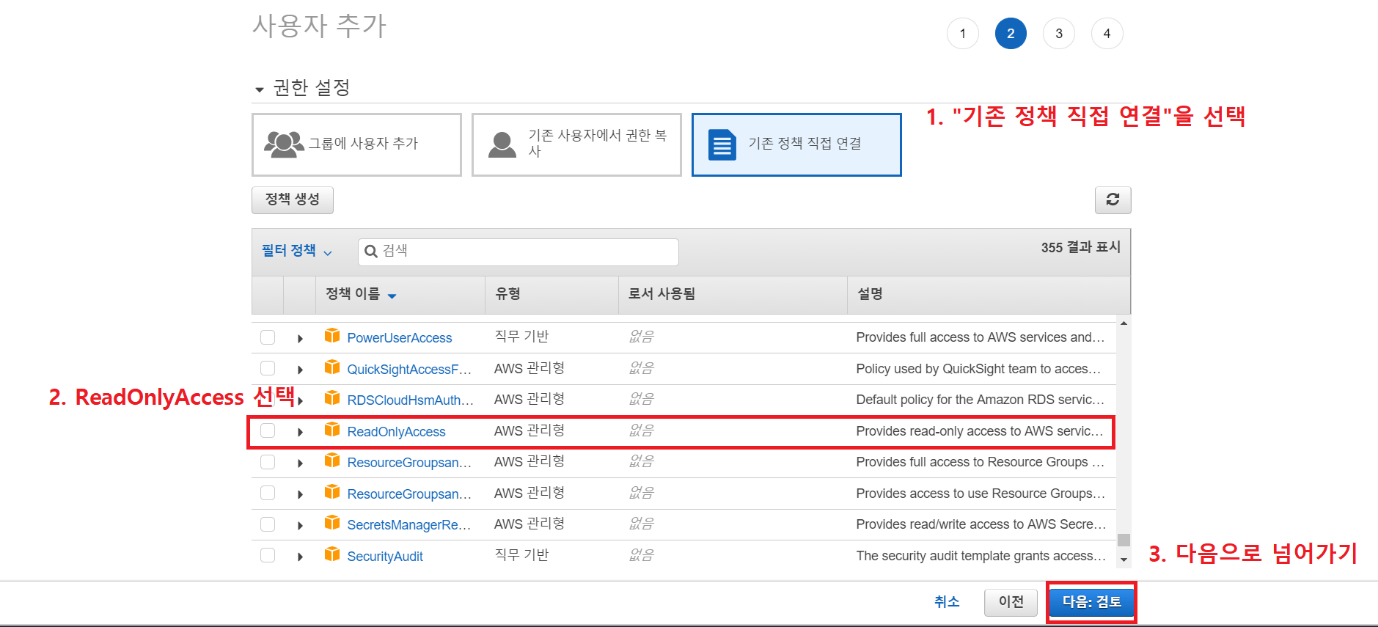Click inside the 검색 policy search field
Viewport: 1378px width, 627px height.
(x=525, y=252)
